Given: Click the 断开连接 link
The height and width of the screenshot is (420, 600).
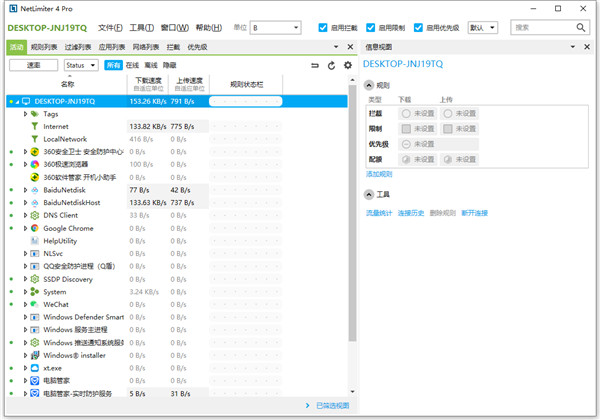Looking at the screenshot, I should (474, 213).
